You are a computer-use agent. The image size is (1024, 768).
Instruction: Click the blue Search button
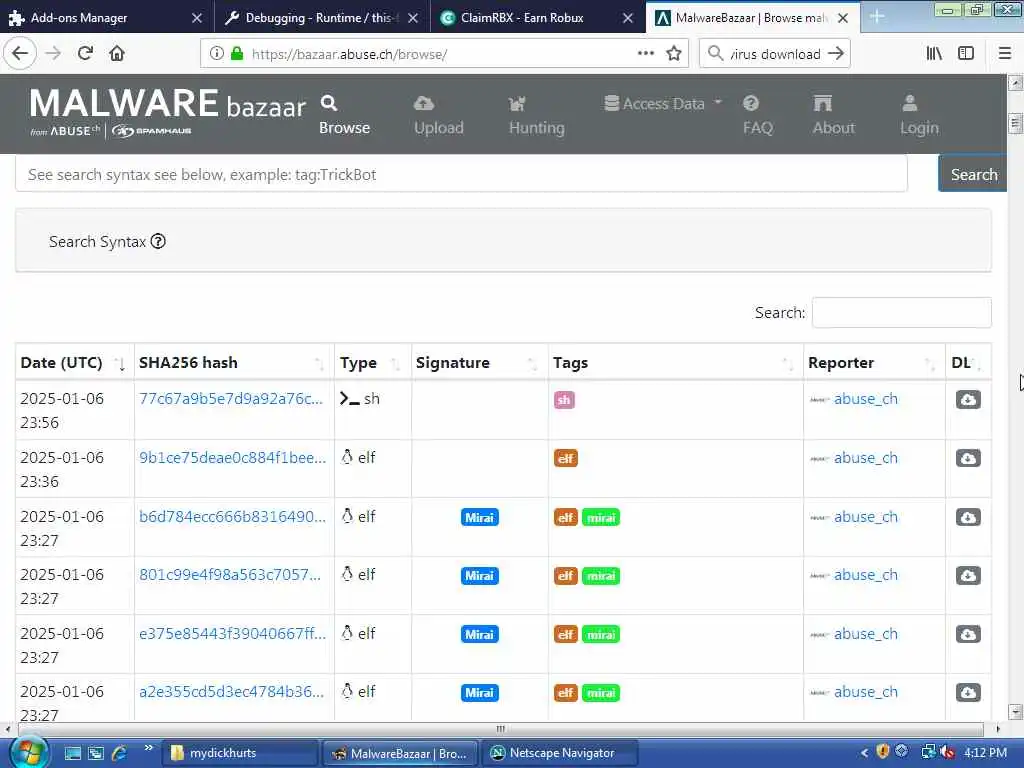[x=973, y=174]
